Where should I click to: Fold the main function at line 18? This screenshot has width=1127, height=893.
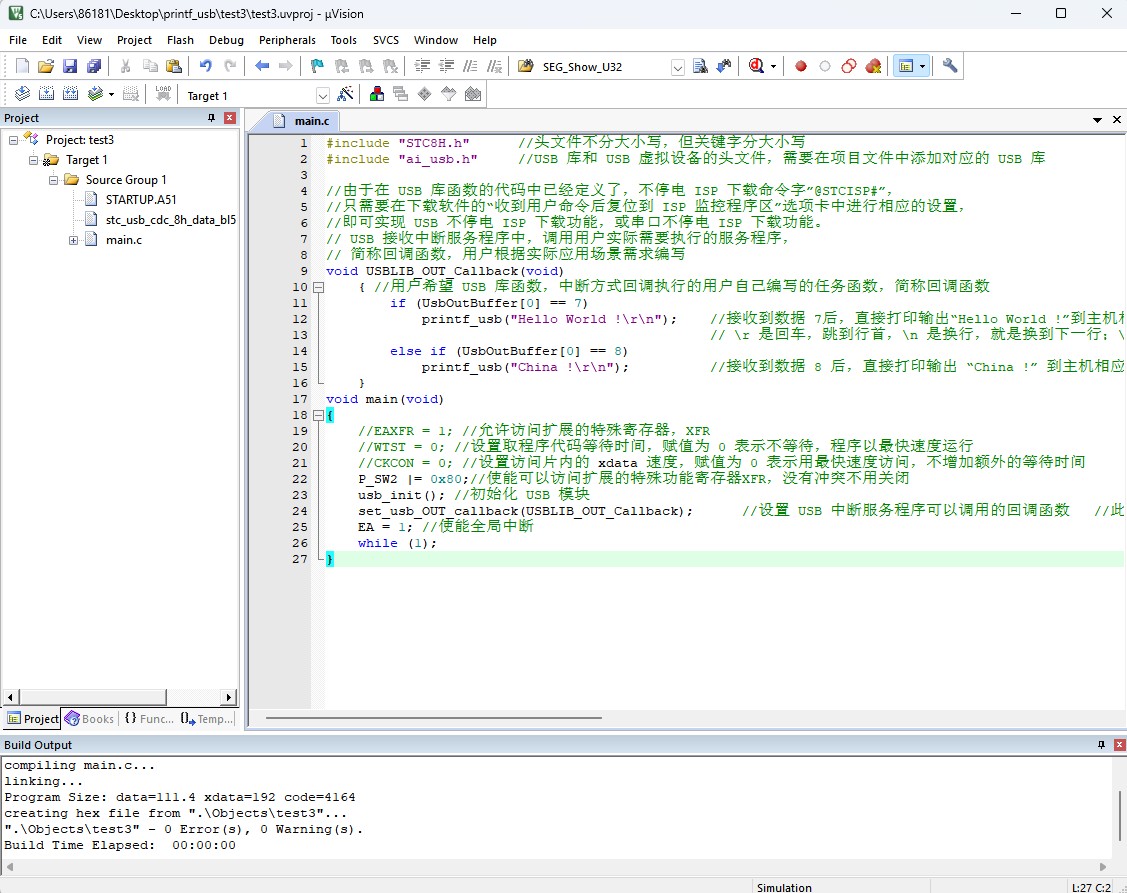tap(318, 415)
